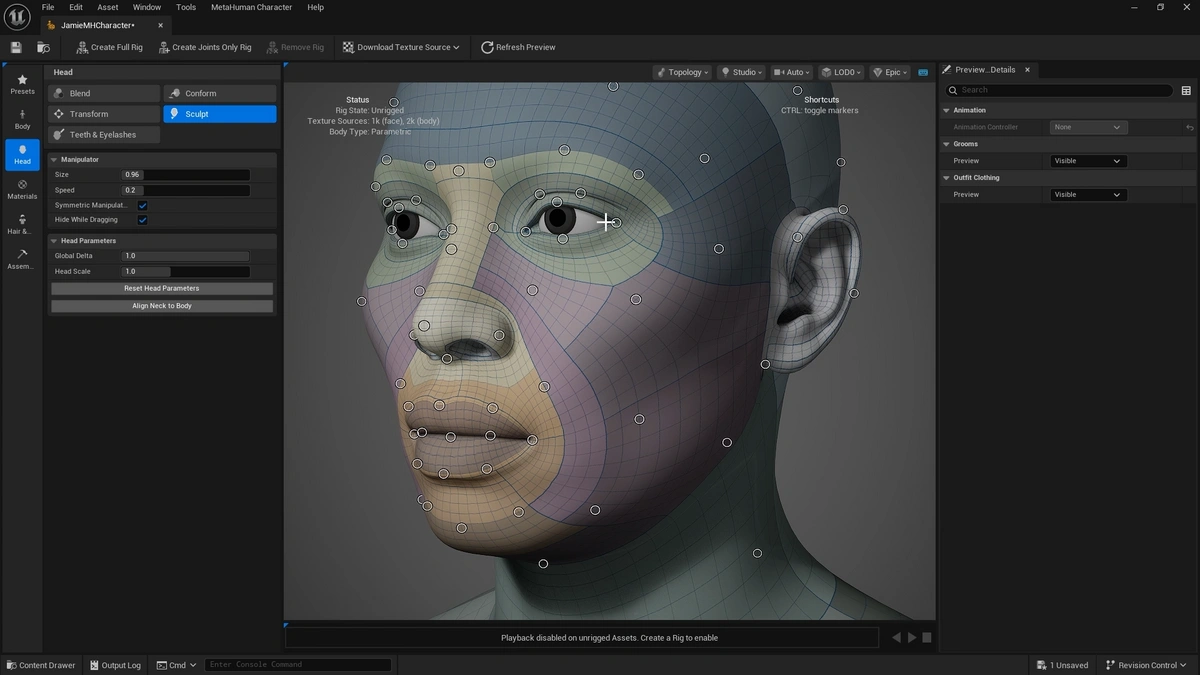Open the Grooms Preview visibility dropdown
The image size is (1200, 675).
click(1088, 161)
